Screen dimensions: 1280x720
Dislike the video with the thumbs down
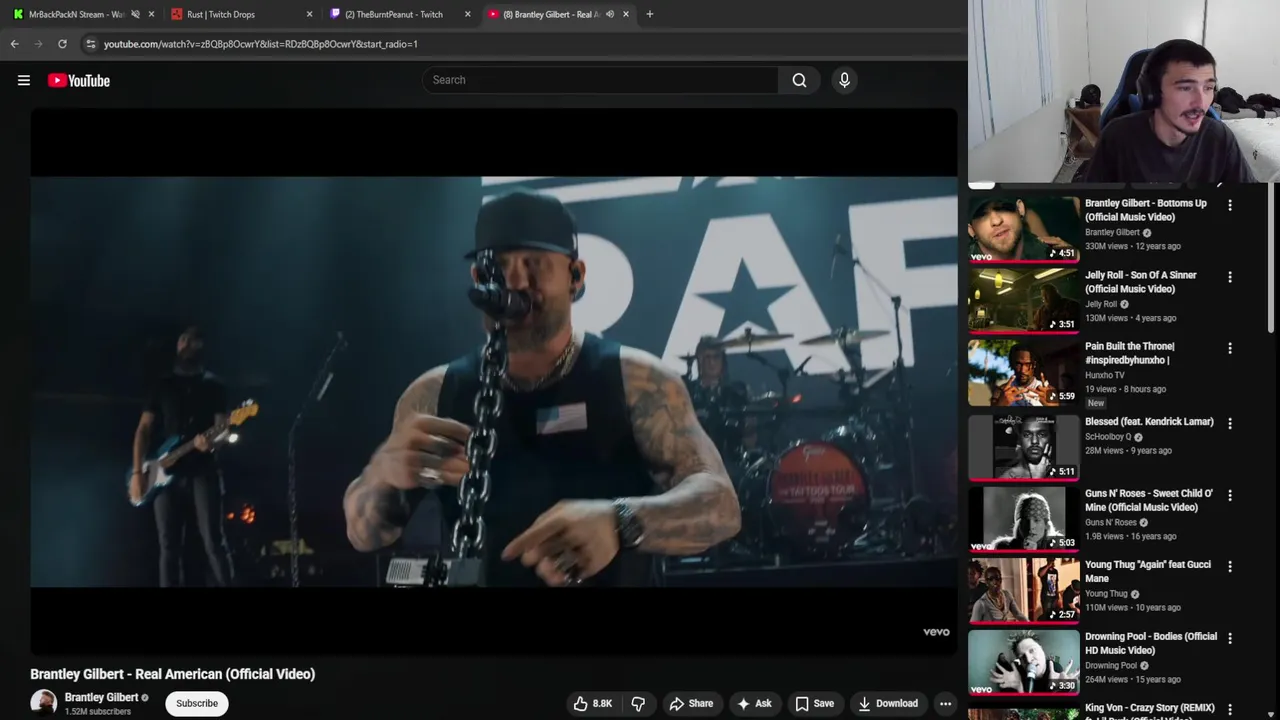tap(638, 703)
